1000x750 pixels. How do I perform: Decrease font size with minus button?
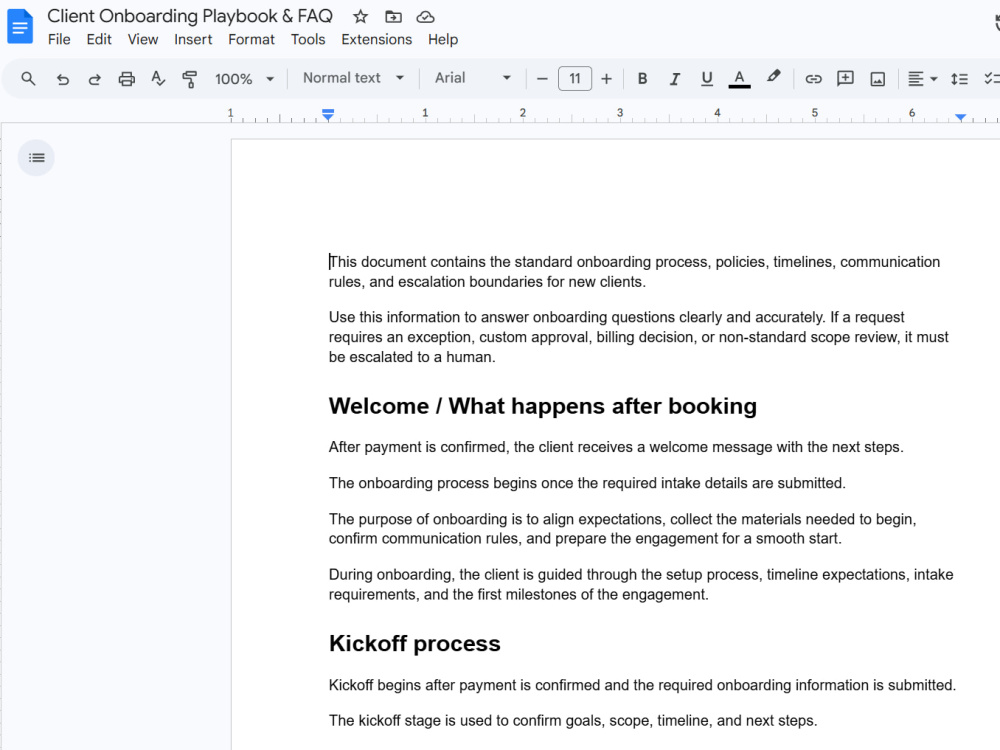542,78
